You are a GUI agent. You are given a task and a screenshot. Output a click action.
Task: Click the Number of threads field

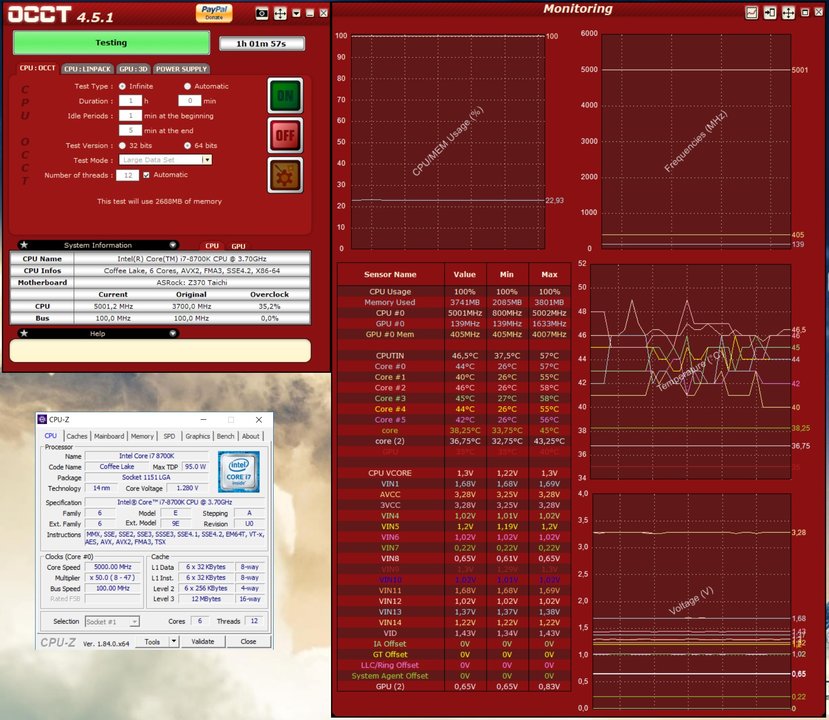tap(128, 175)
